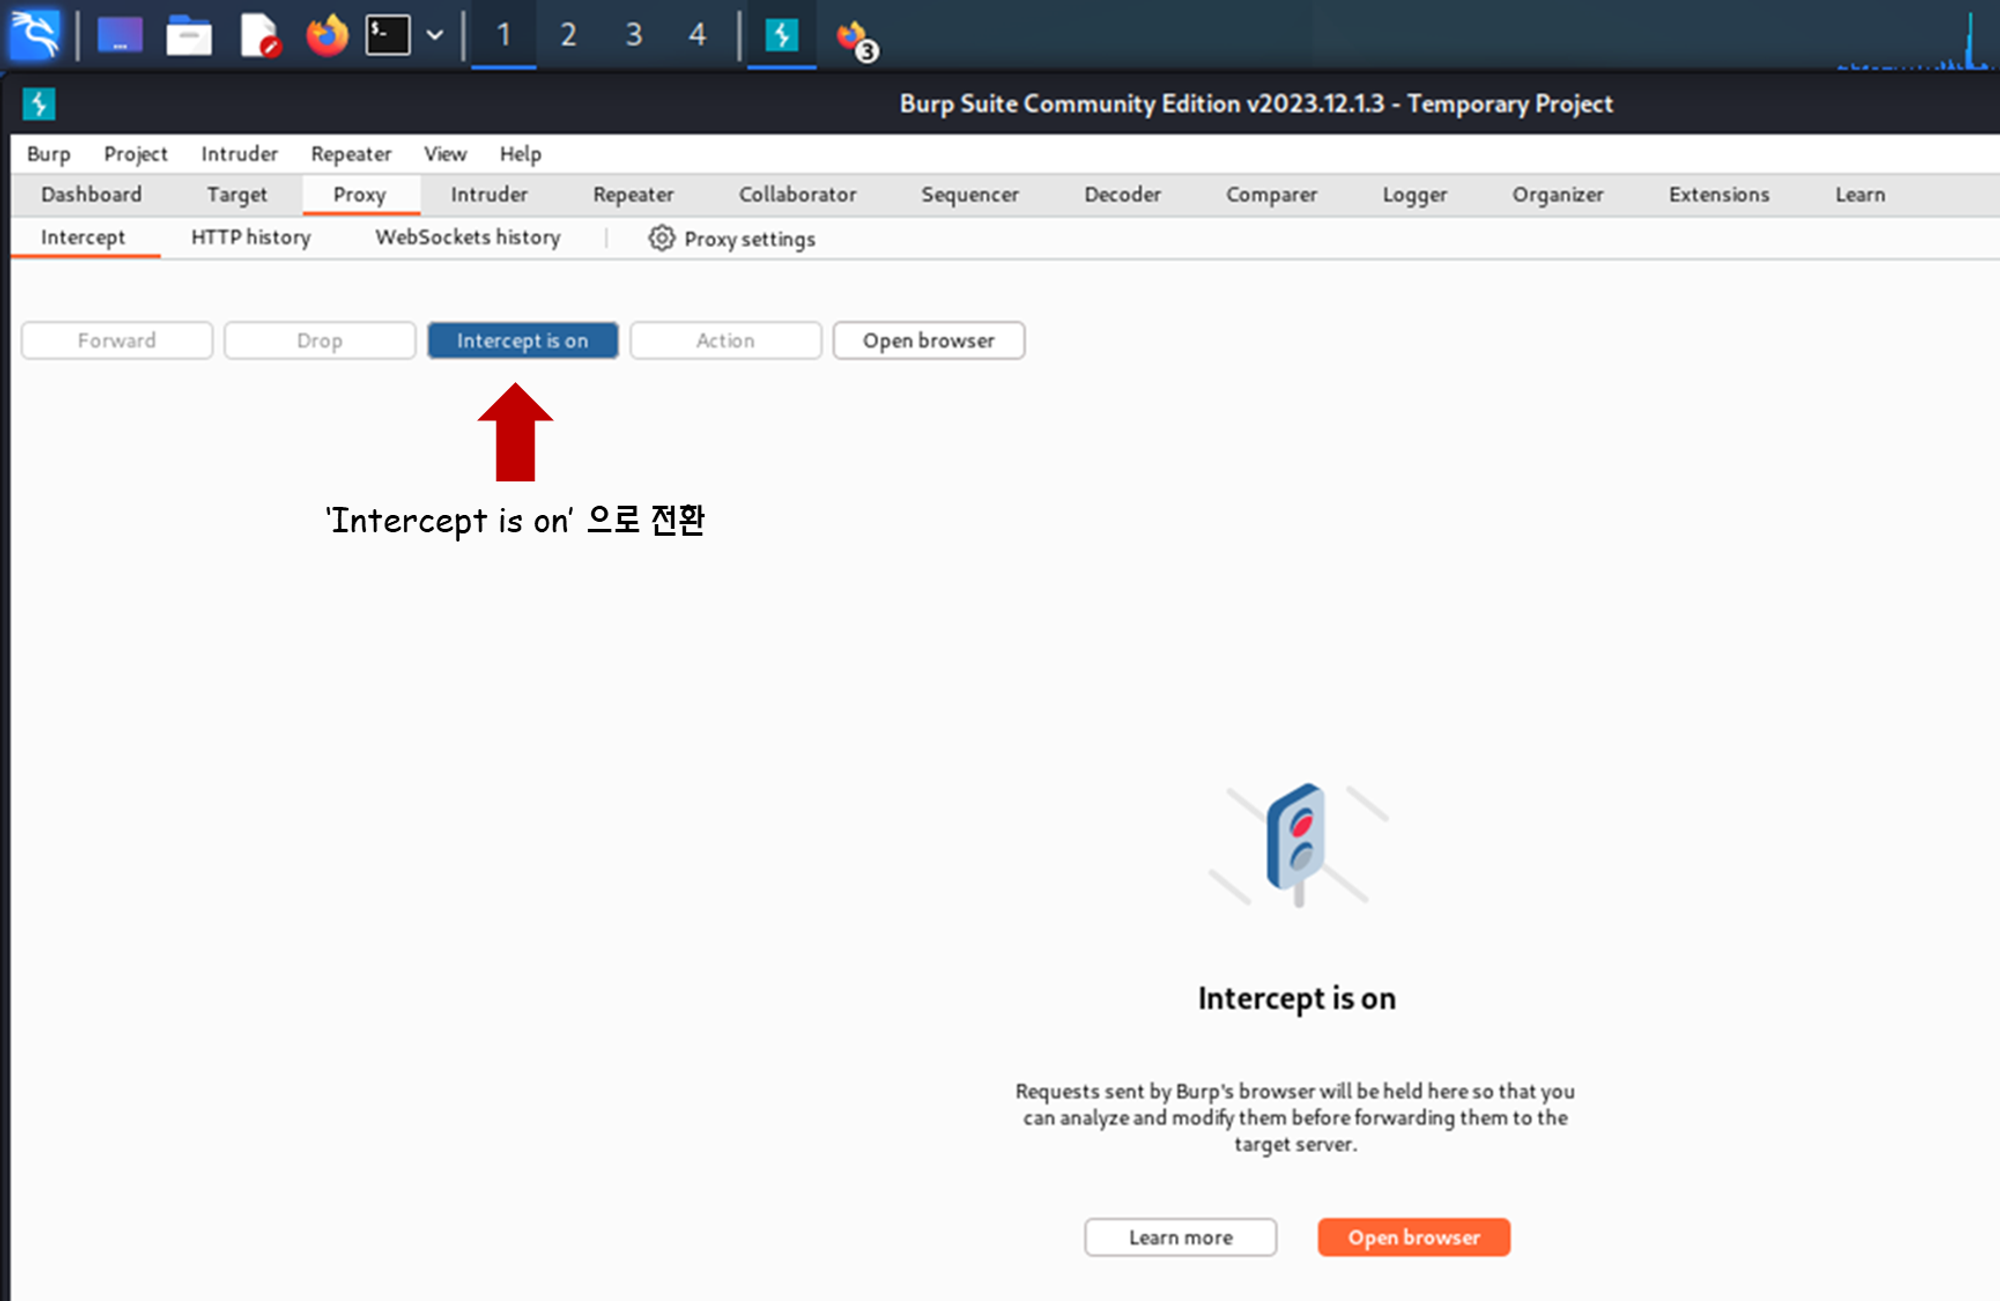Image resolution: width=2000 pixels, height=1301 pixels.
Task: Open the Decoder tab
Action: 1123,195
